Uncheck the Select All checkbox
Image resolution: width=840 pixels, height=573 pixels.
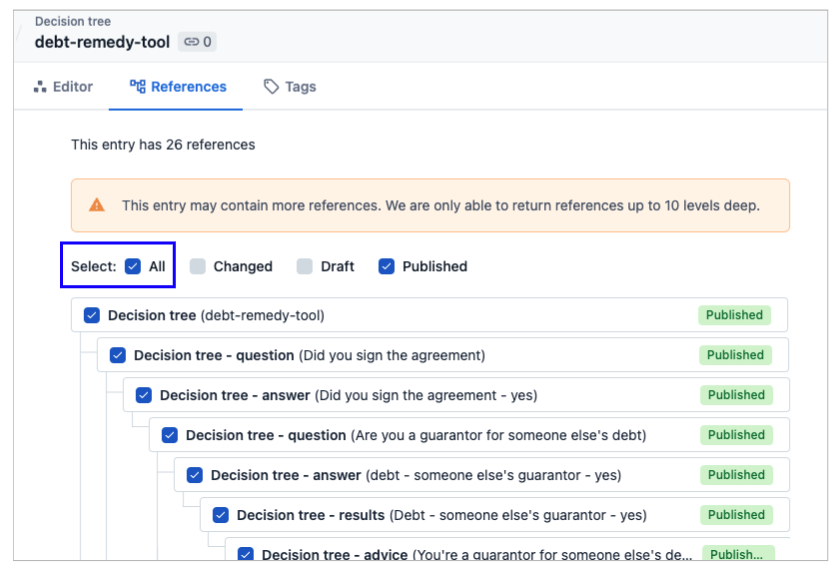pos(133,267)
